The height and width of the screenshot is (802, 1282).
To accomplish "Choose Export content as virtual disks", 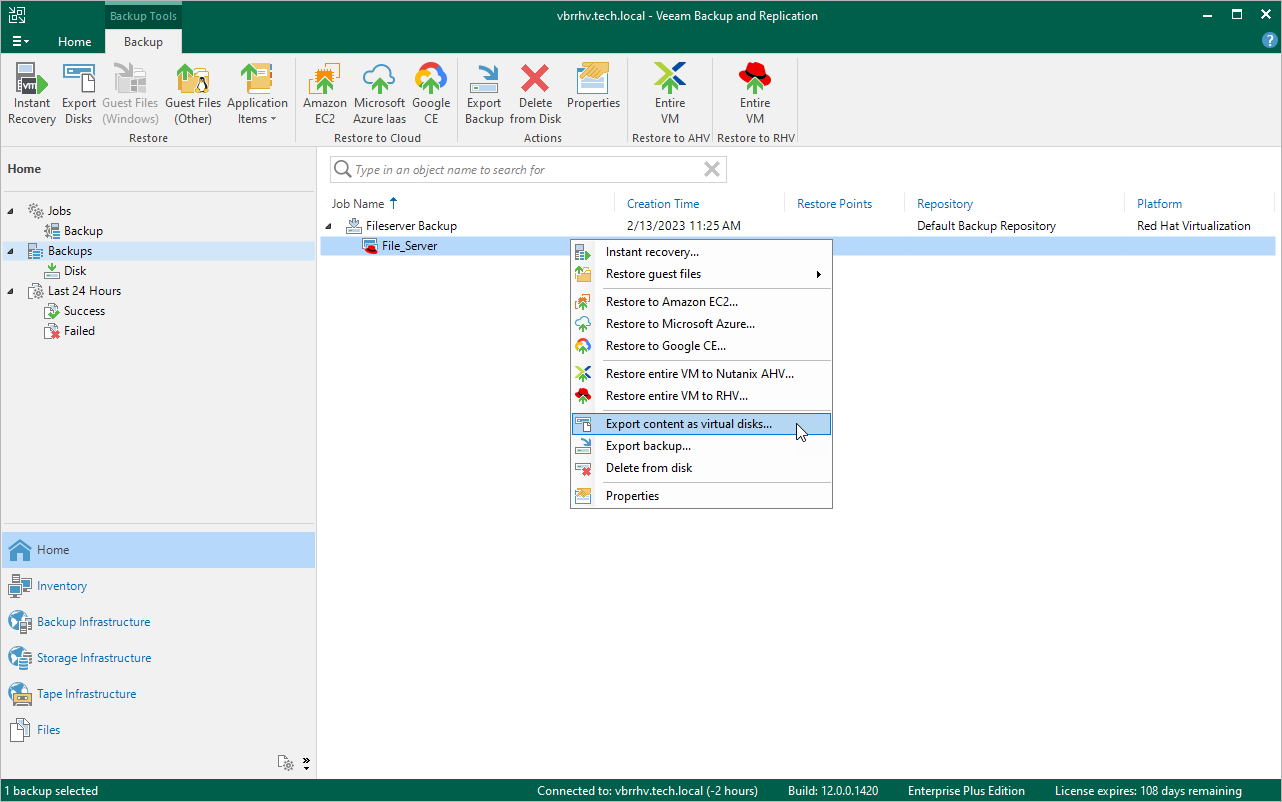I will 701,424.
